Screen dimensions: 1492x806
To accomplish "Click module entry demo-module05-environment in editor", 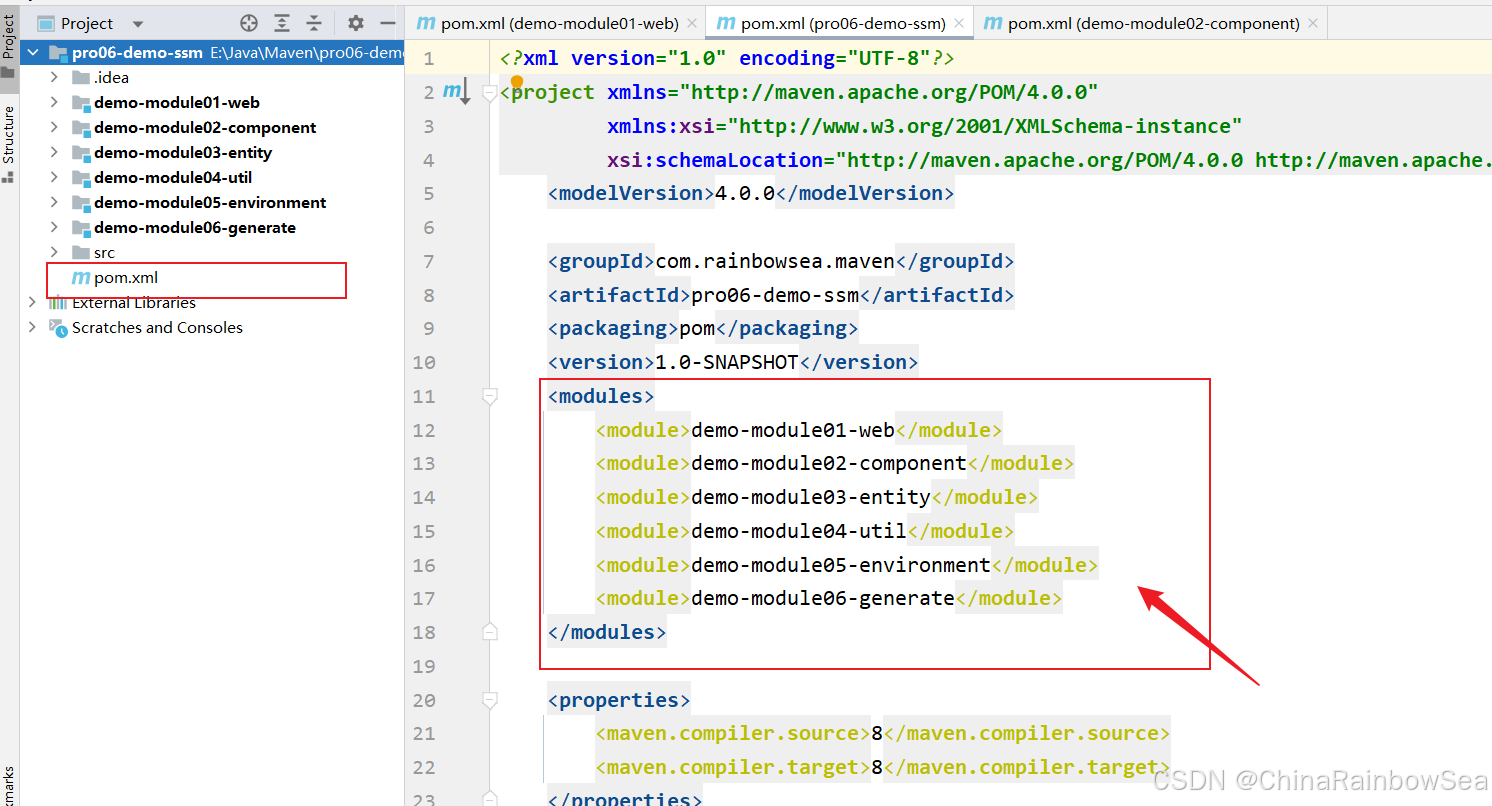I will point(841,565).
